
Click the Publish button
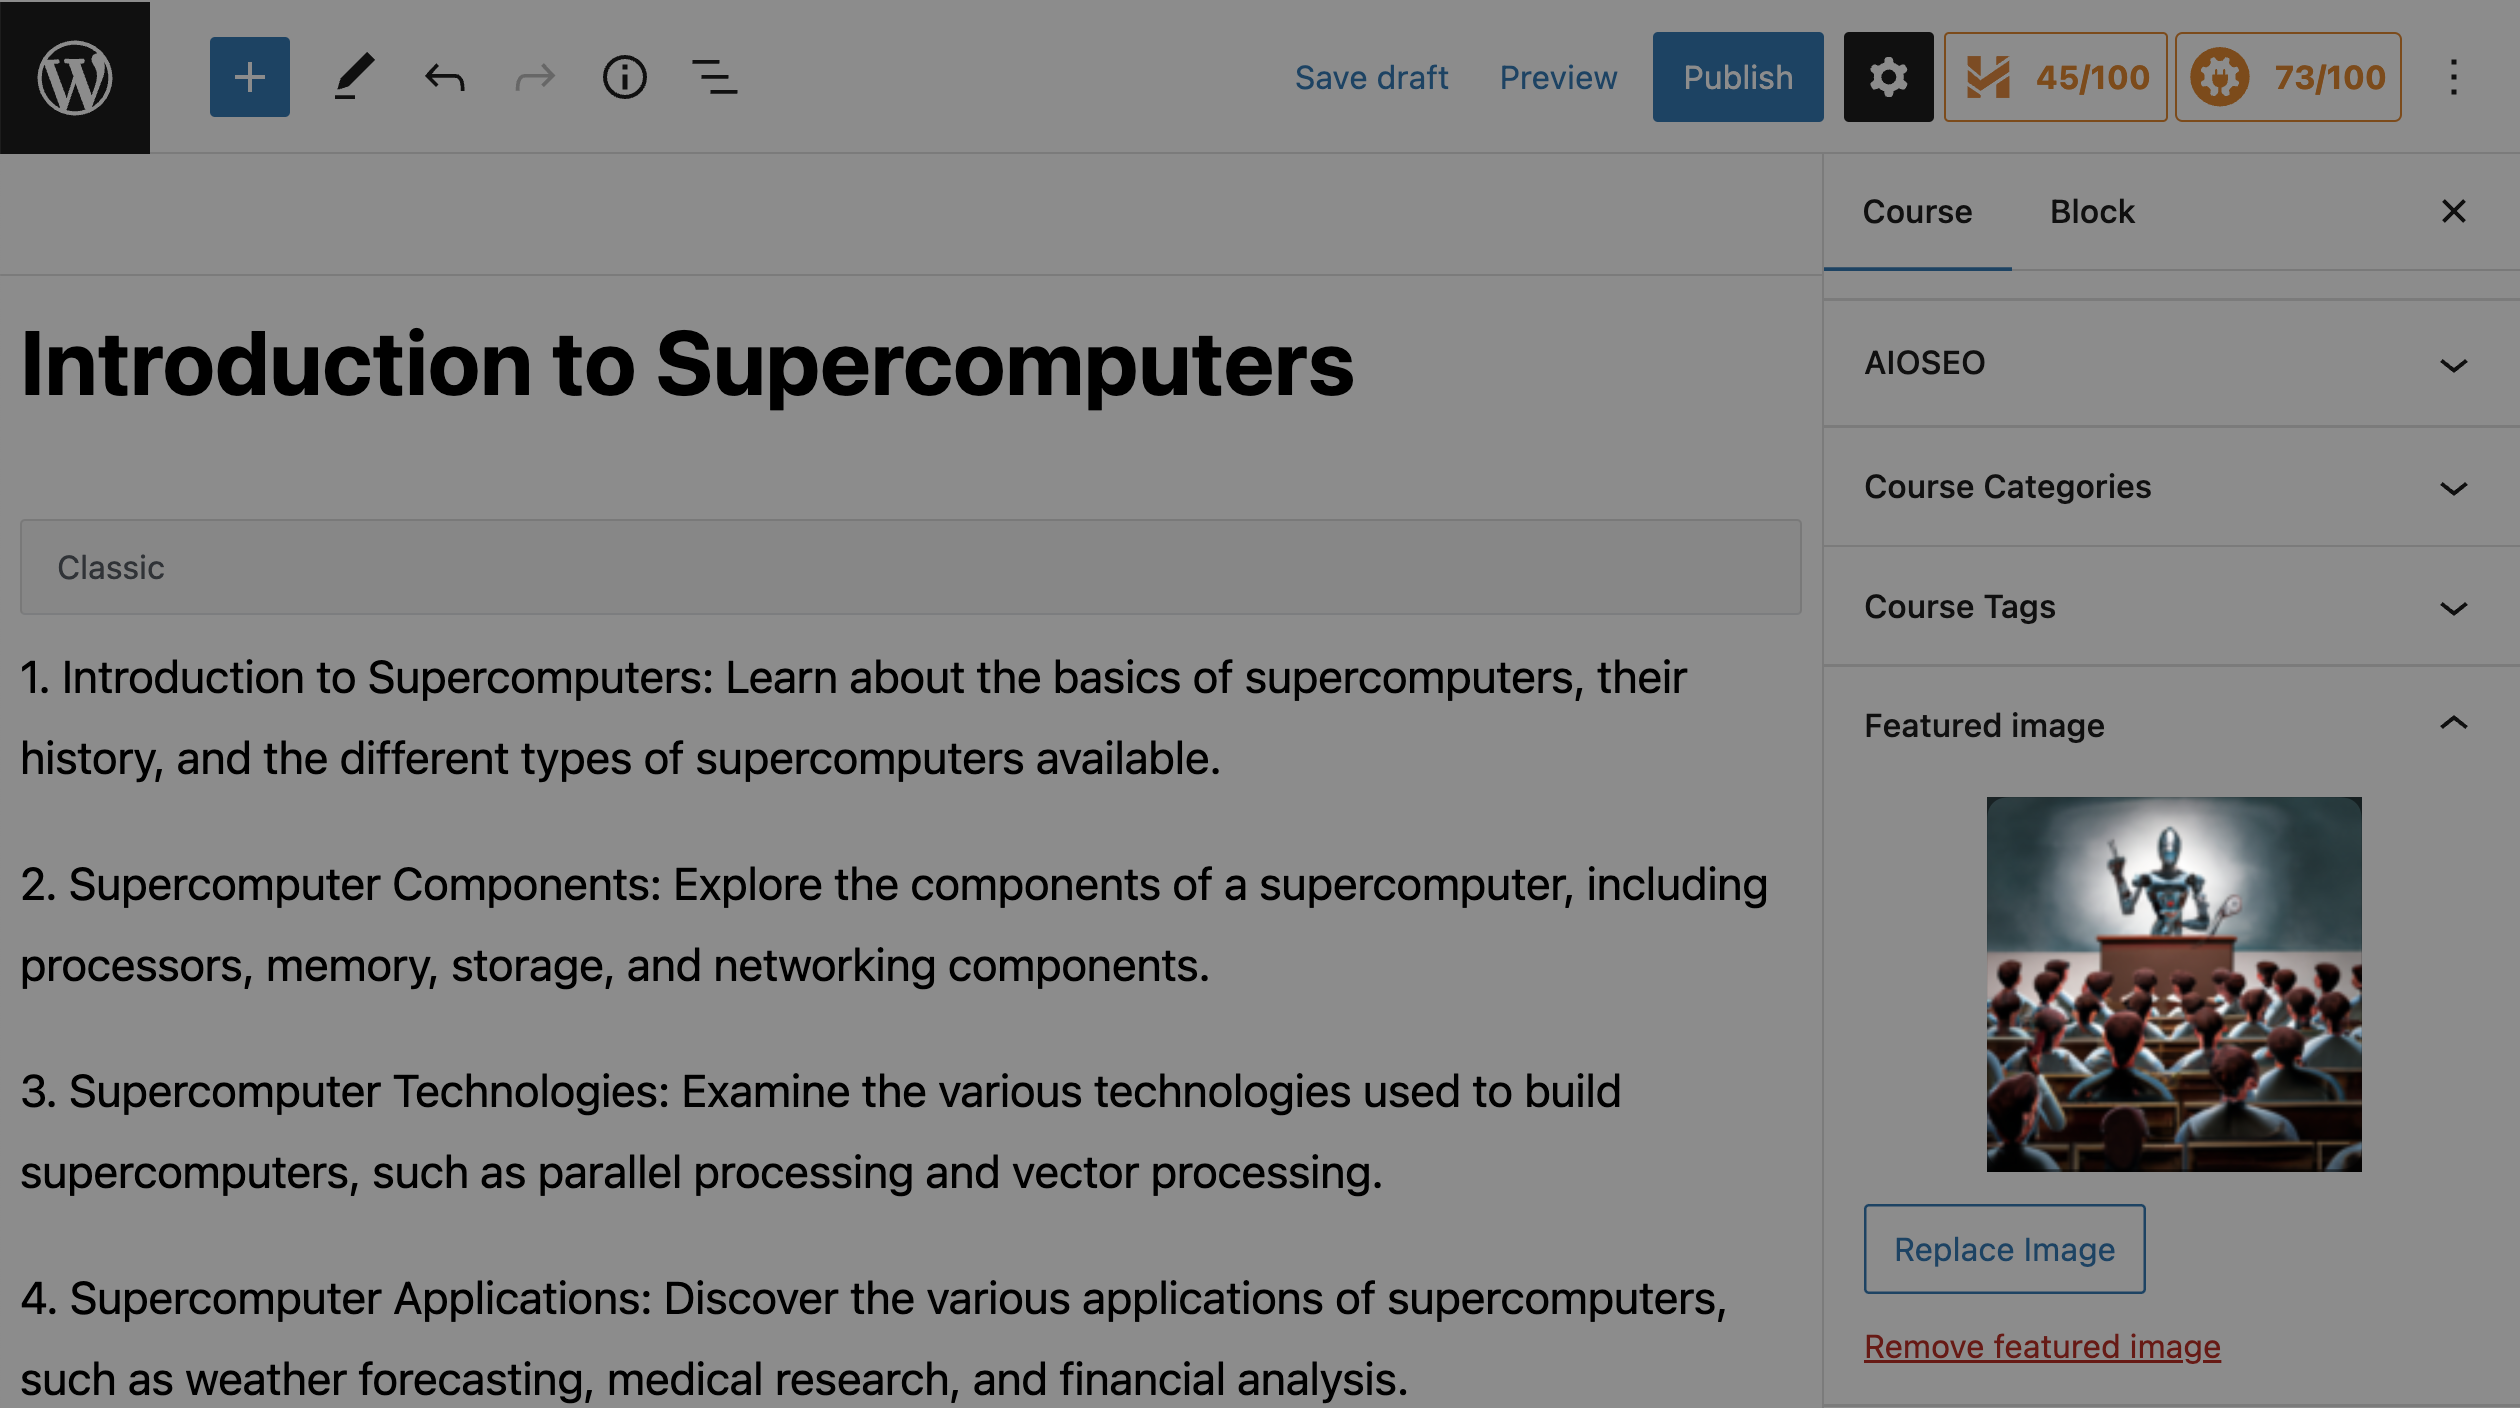point(1738,77)
